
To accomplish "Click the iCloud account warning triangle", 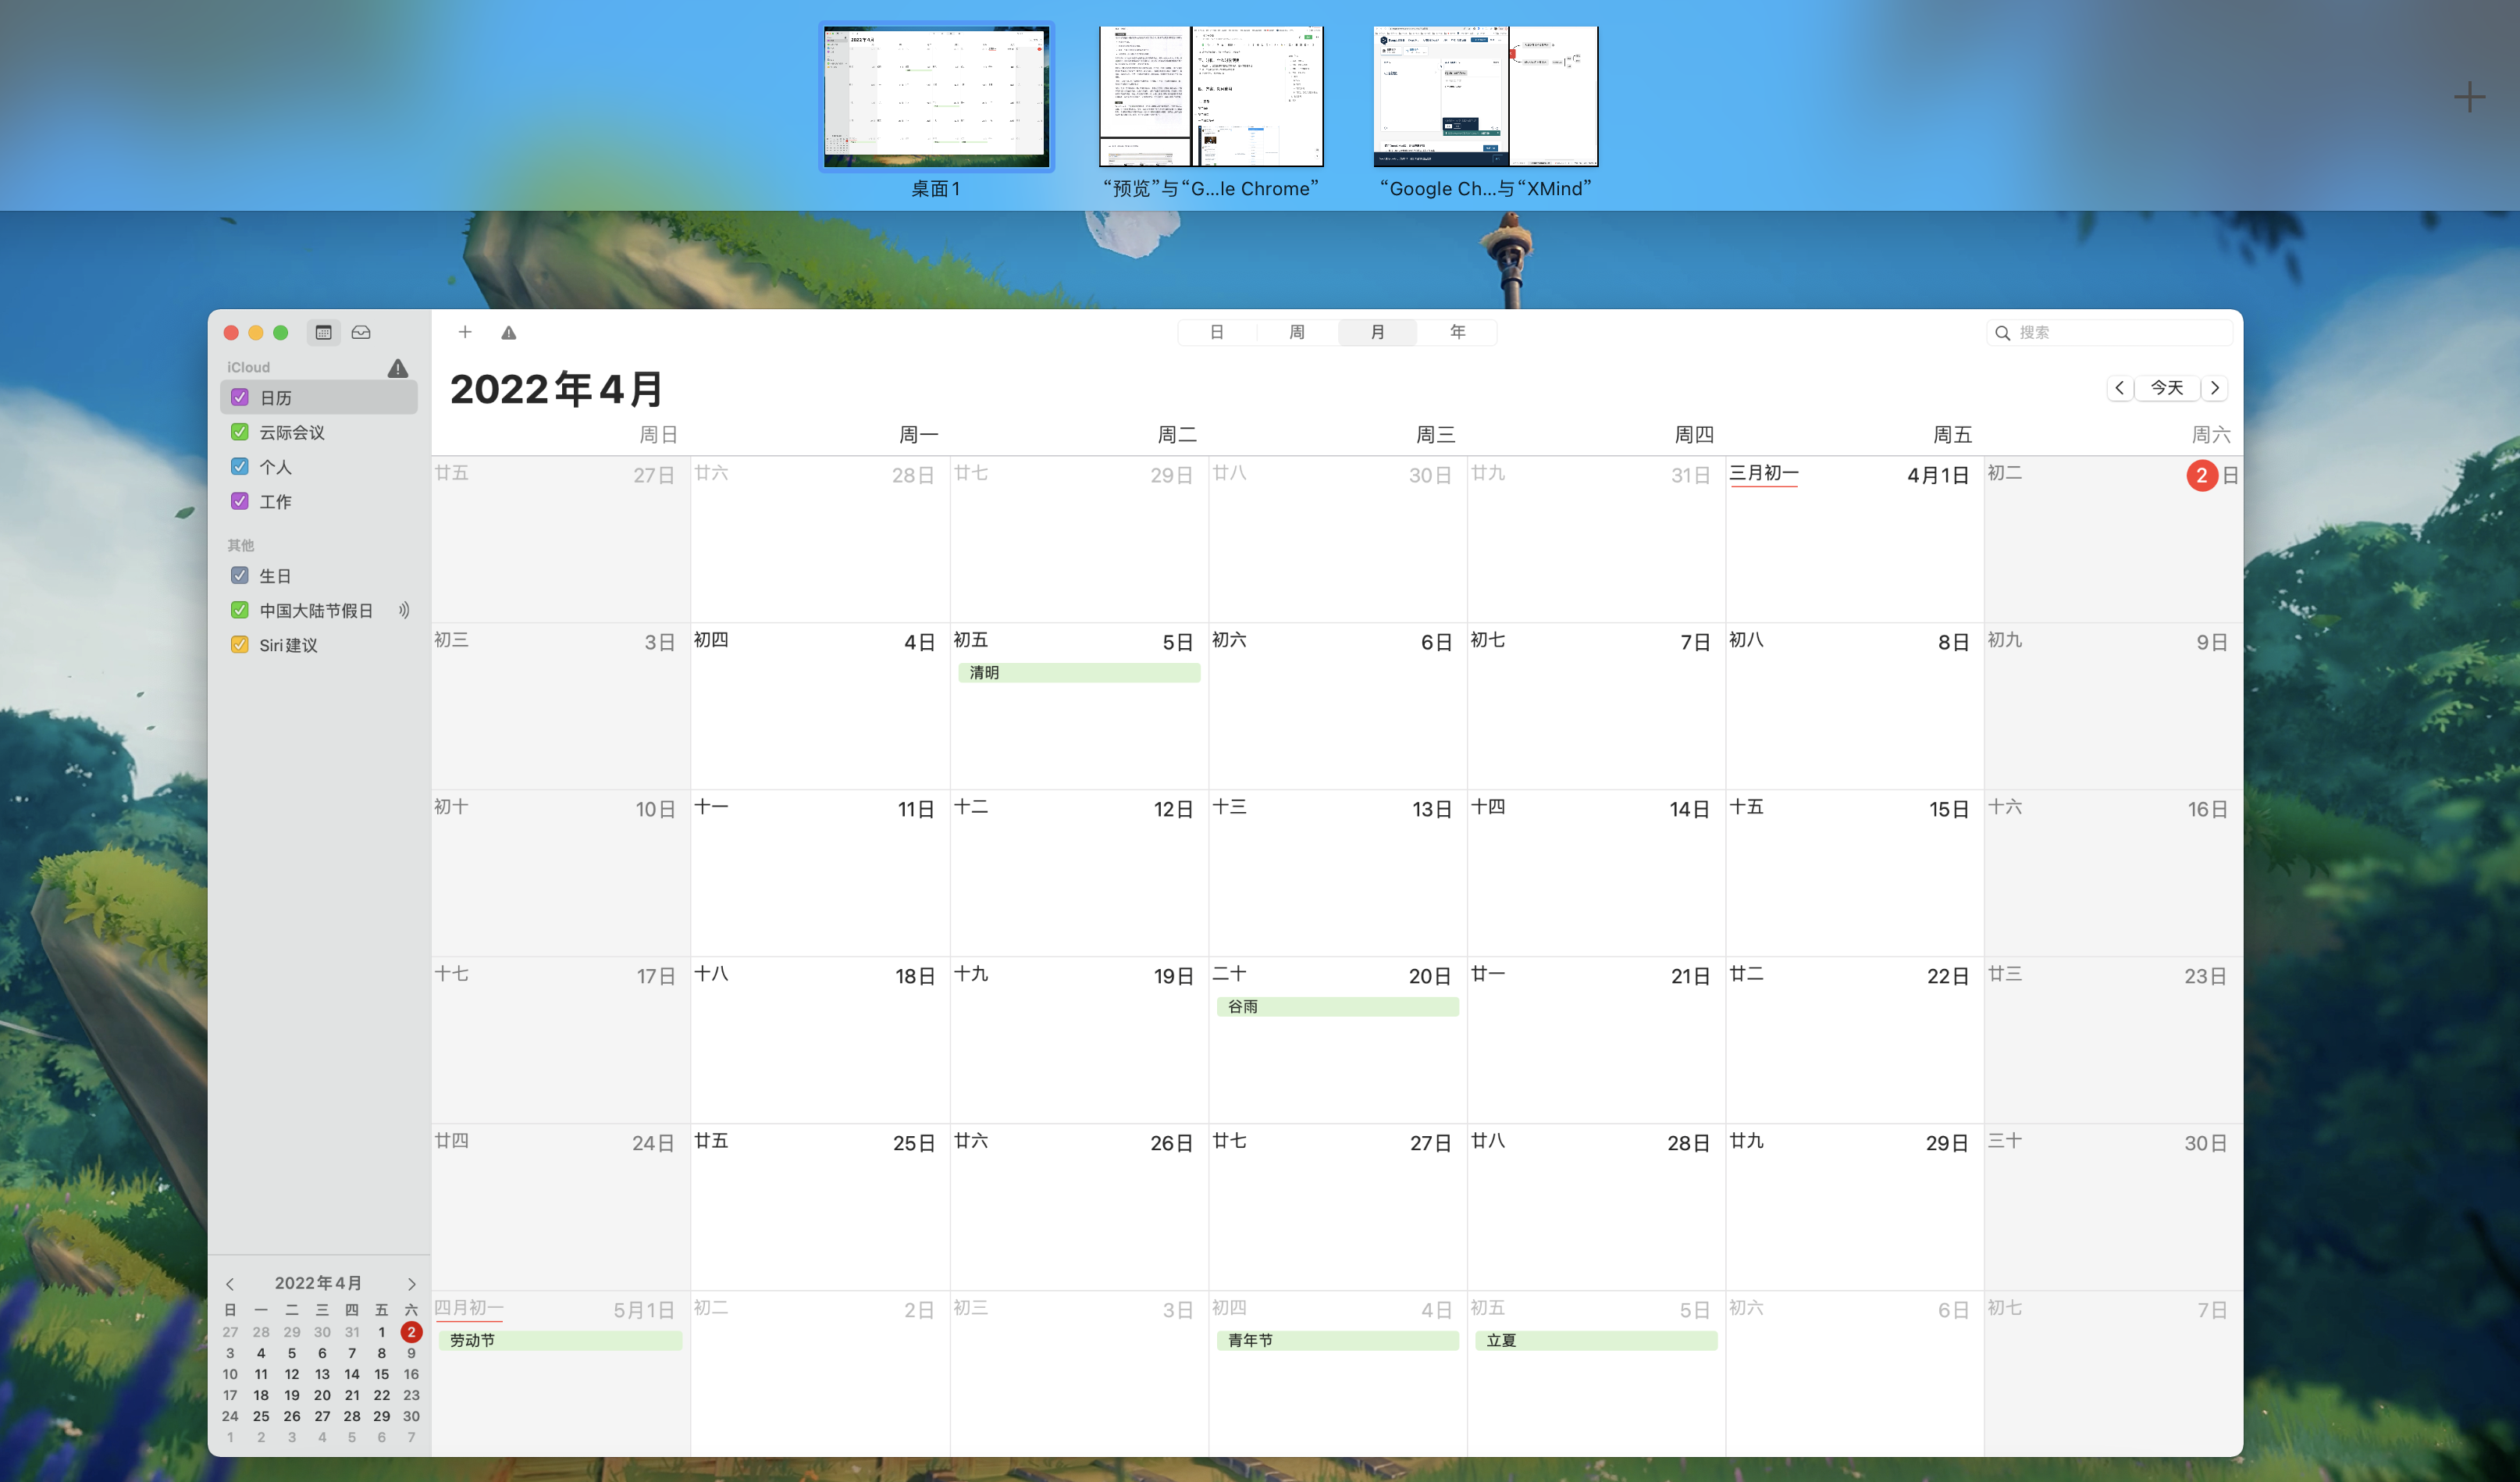I will coord(398,368).
